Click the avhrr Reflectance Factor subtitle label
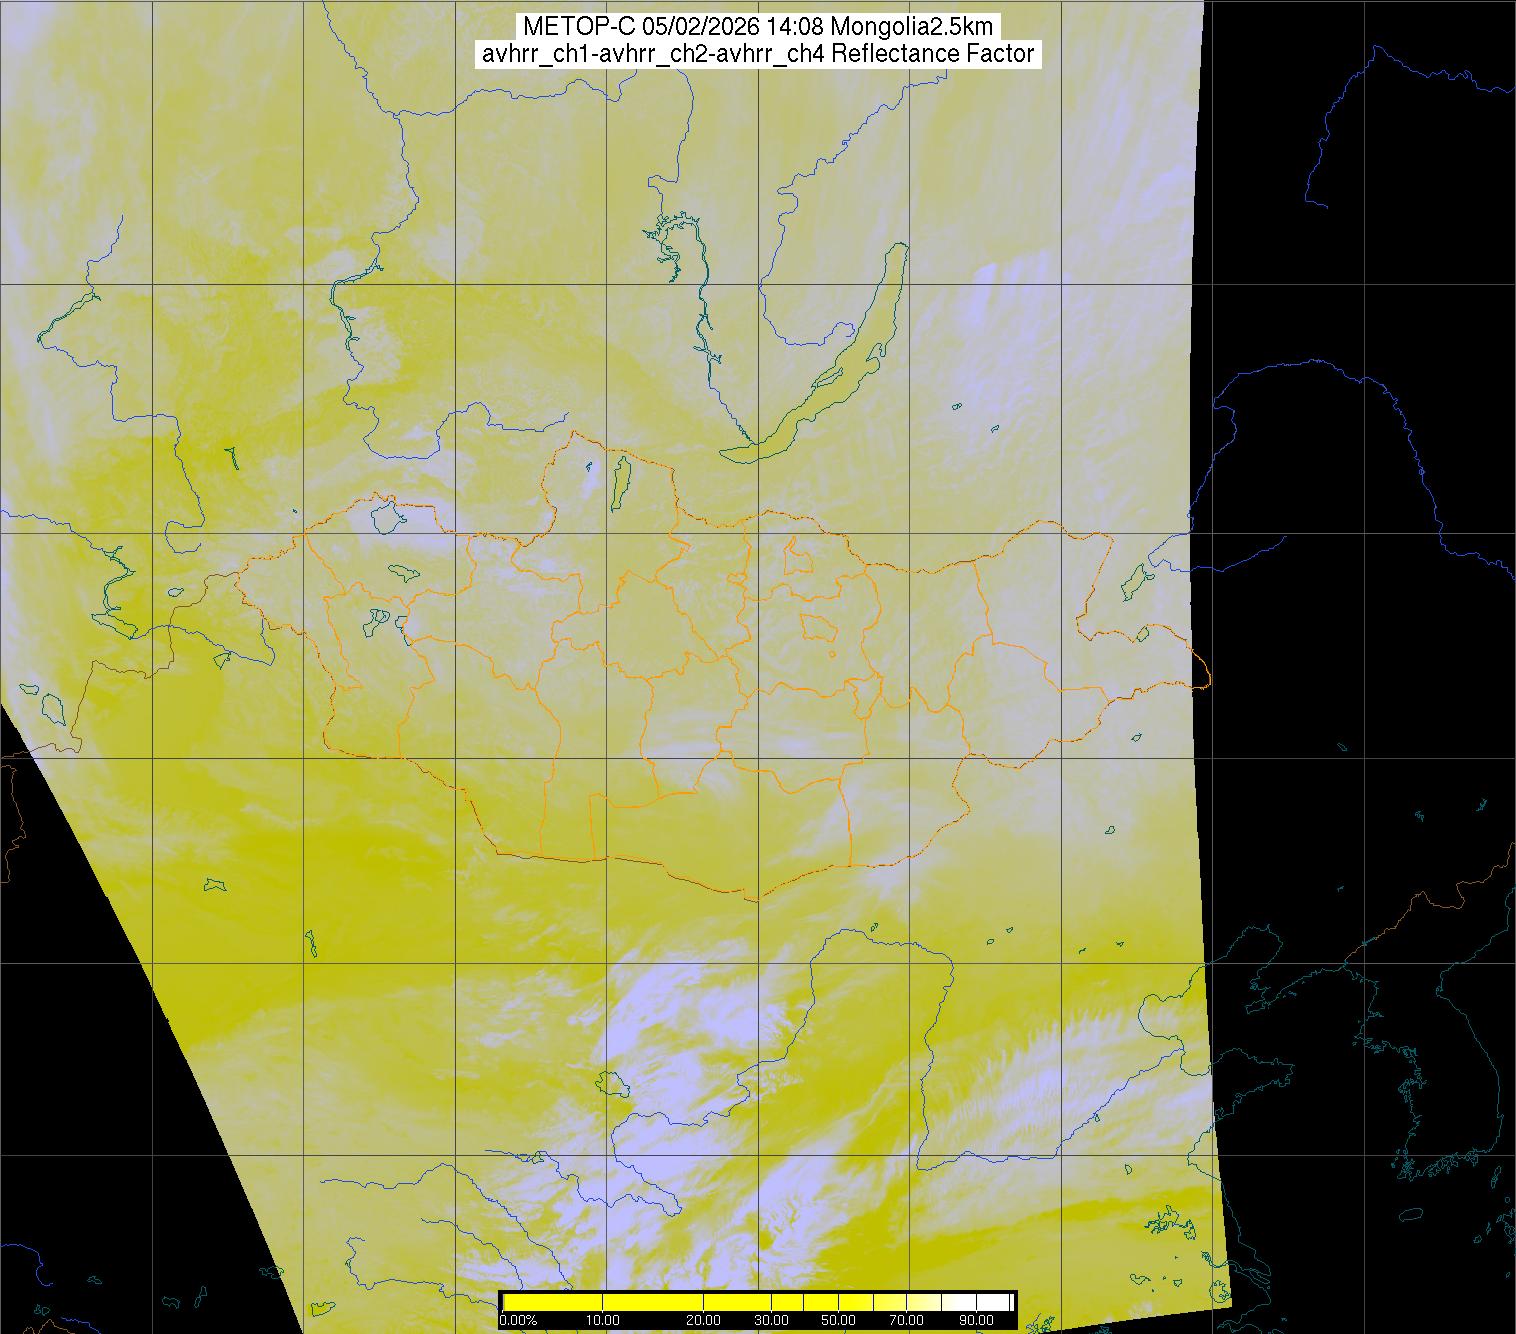1516x1334 pixels. [758, 54]
